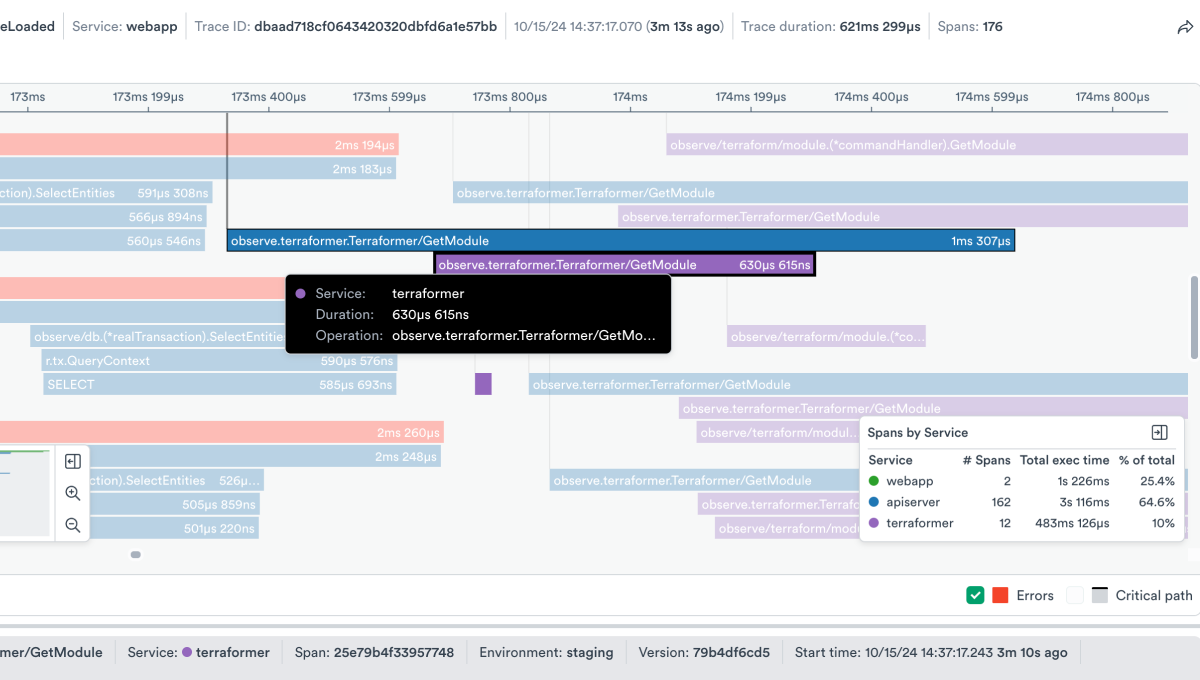Screen dimensions: 1200x680
Task: Click the webapp row in Spans by Service
Action: 1021,481
